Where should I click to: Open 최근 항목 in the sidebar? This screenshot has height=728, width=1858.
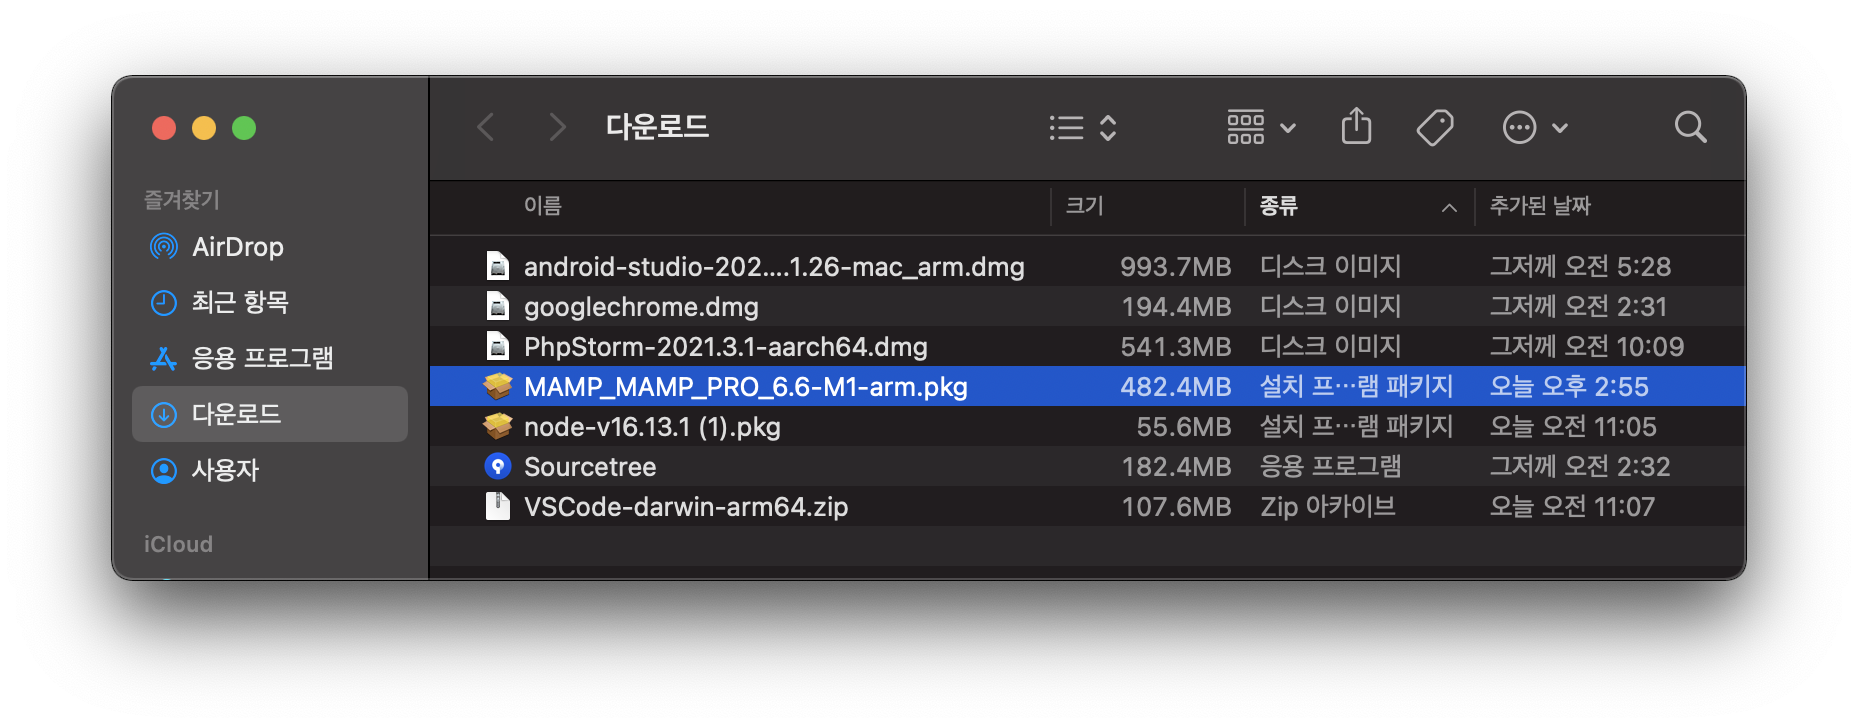point(270,302)
